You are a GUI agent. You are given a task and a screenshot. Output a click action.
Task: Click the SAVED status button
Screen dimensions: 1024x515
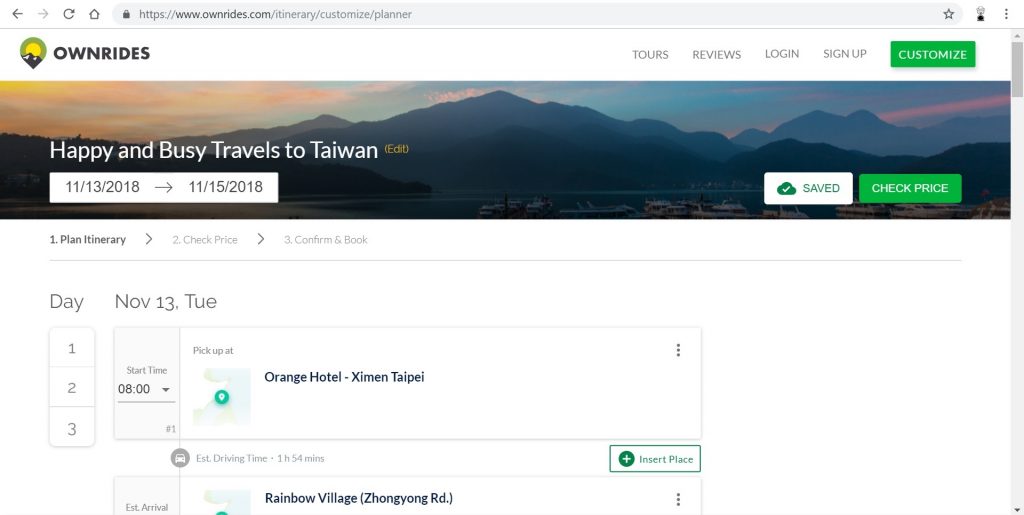tap(808, 189)
